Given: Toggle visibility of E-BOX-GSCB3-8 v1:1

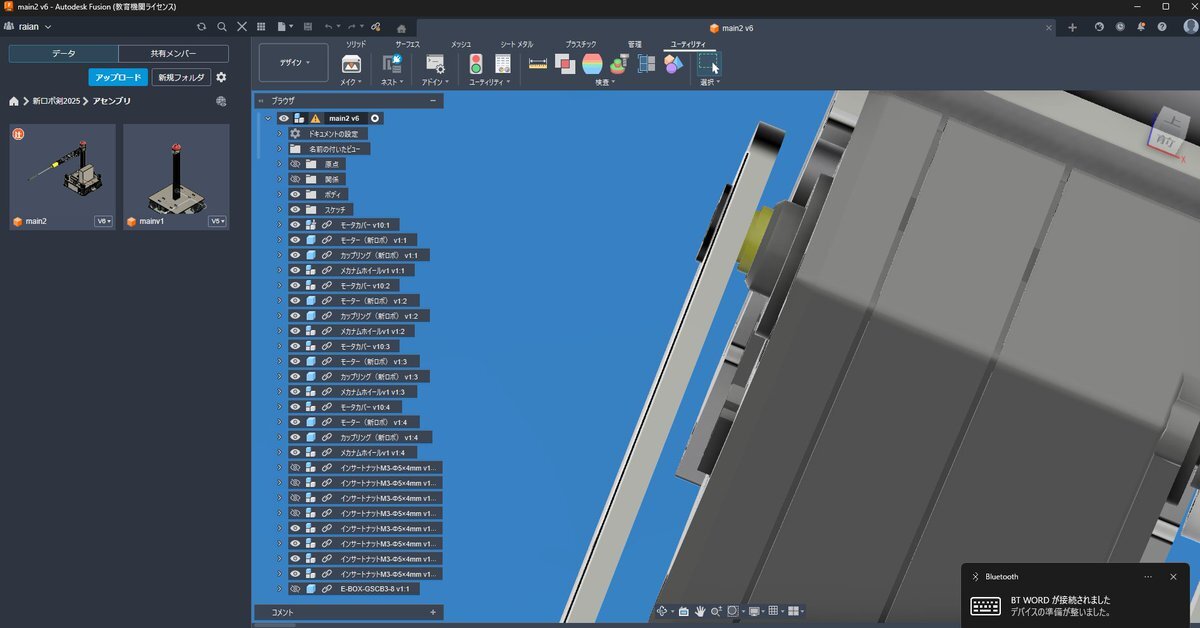Looking at the screenshot, I should (295, 589).
